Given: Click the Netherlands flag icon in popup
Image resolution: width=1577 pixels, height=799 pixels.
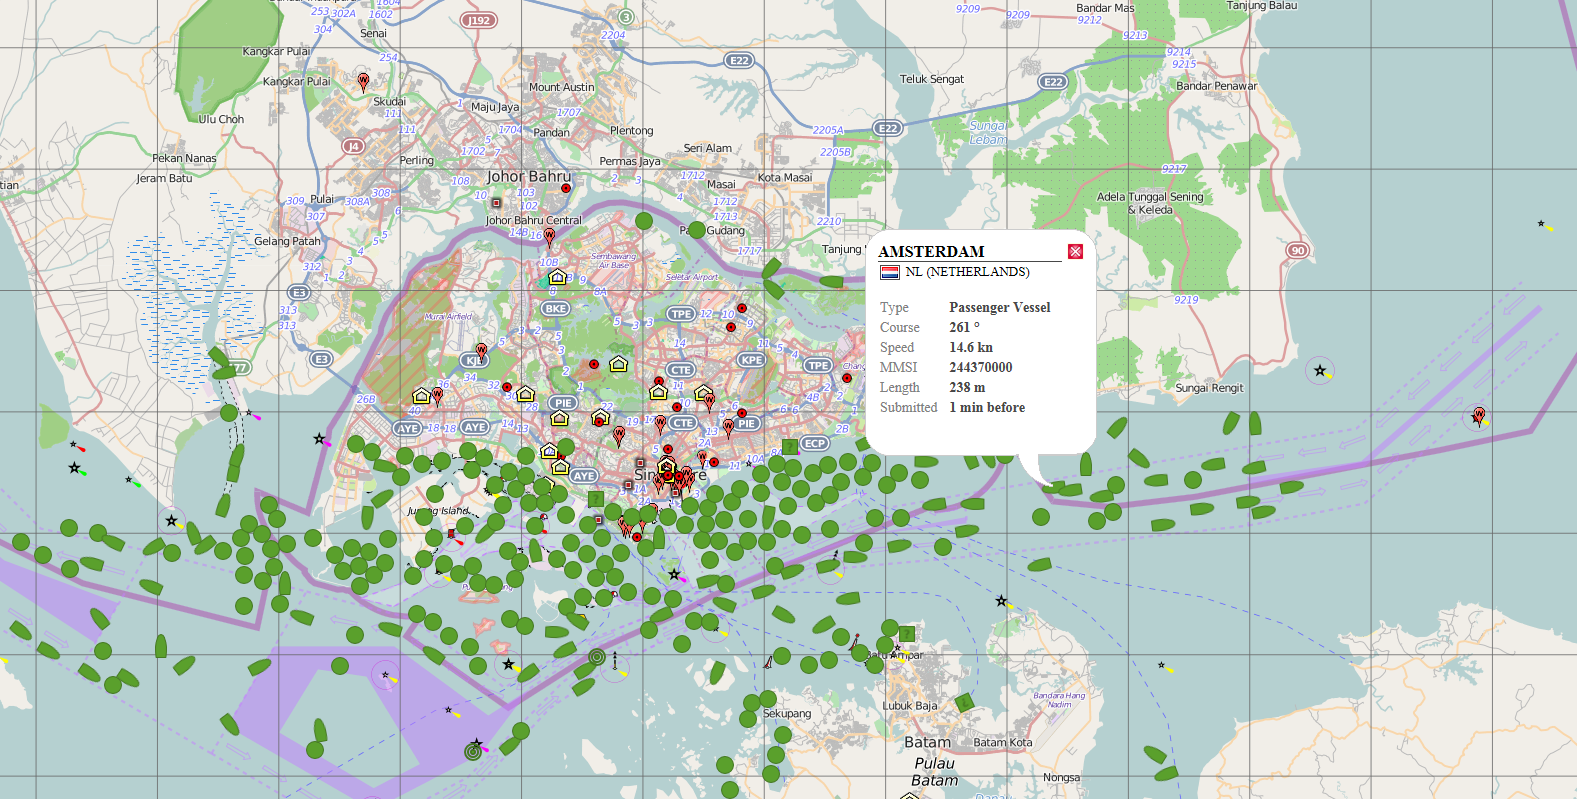Looking at the screenshot, I should [x=889, y=272].
